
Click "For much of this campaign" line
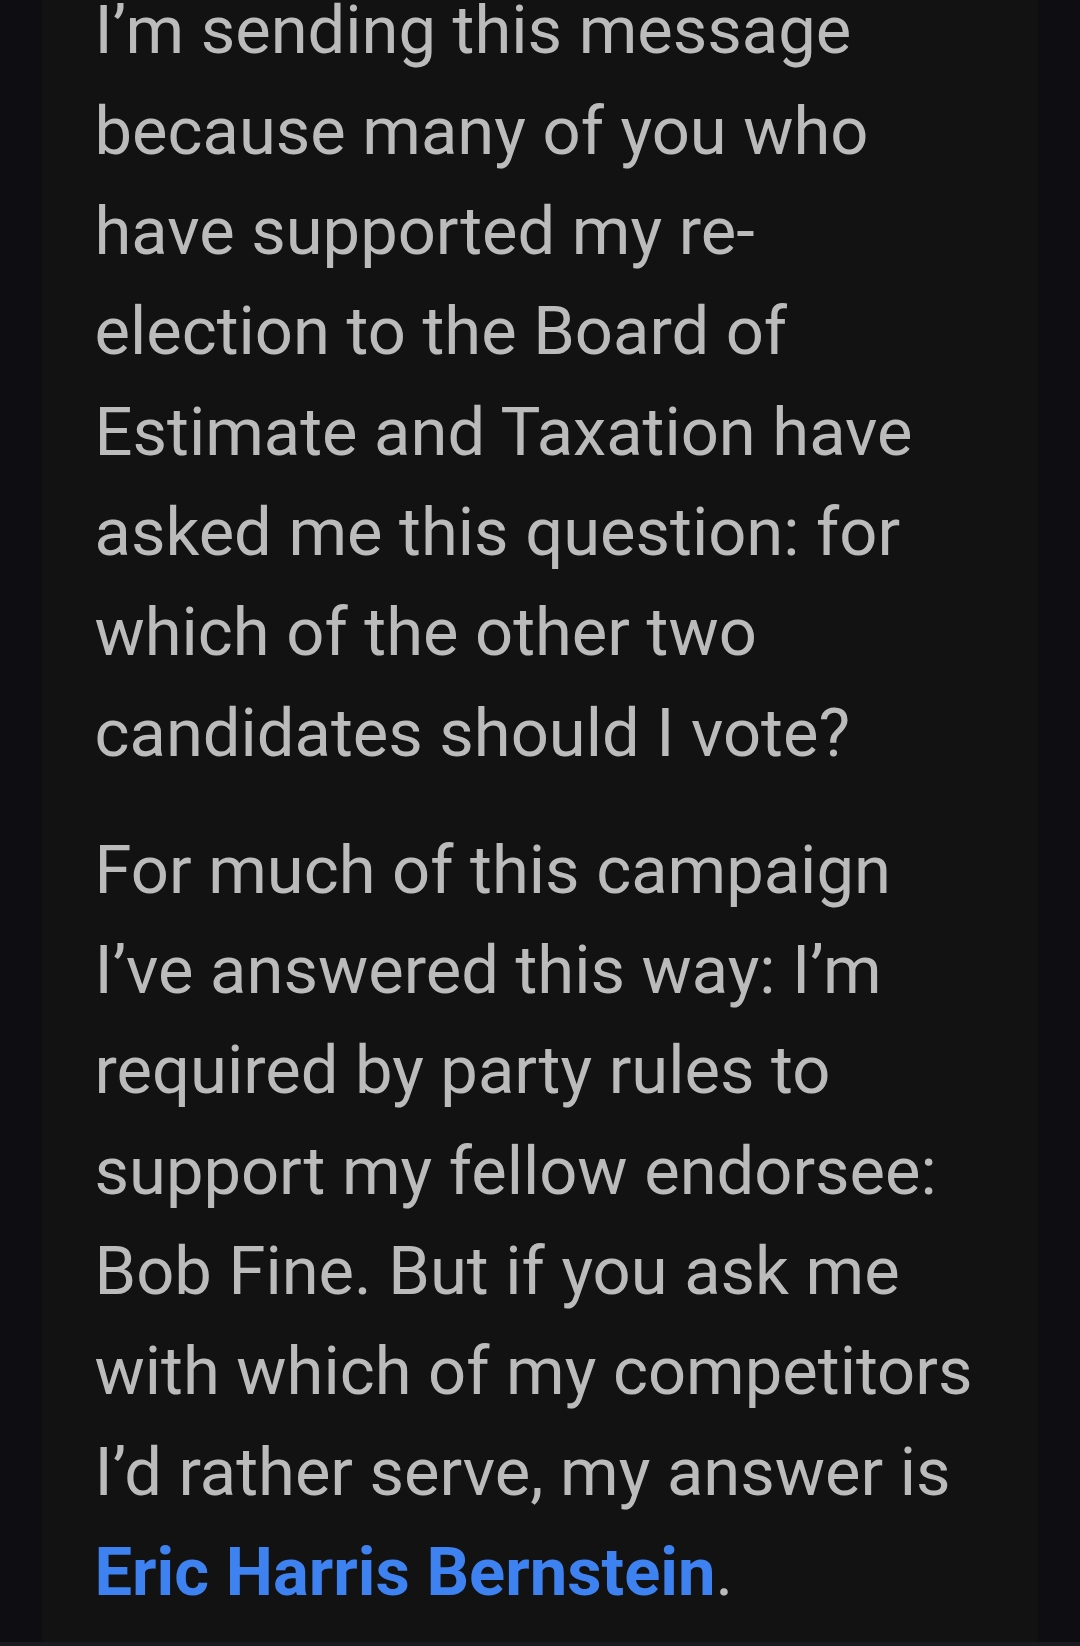click(492, 870)
